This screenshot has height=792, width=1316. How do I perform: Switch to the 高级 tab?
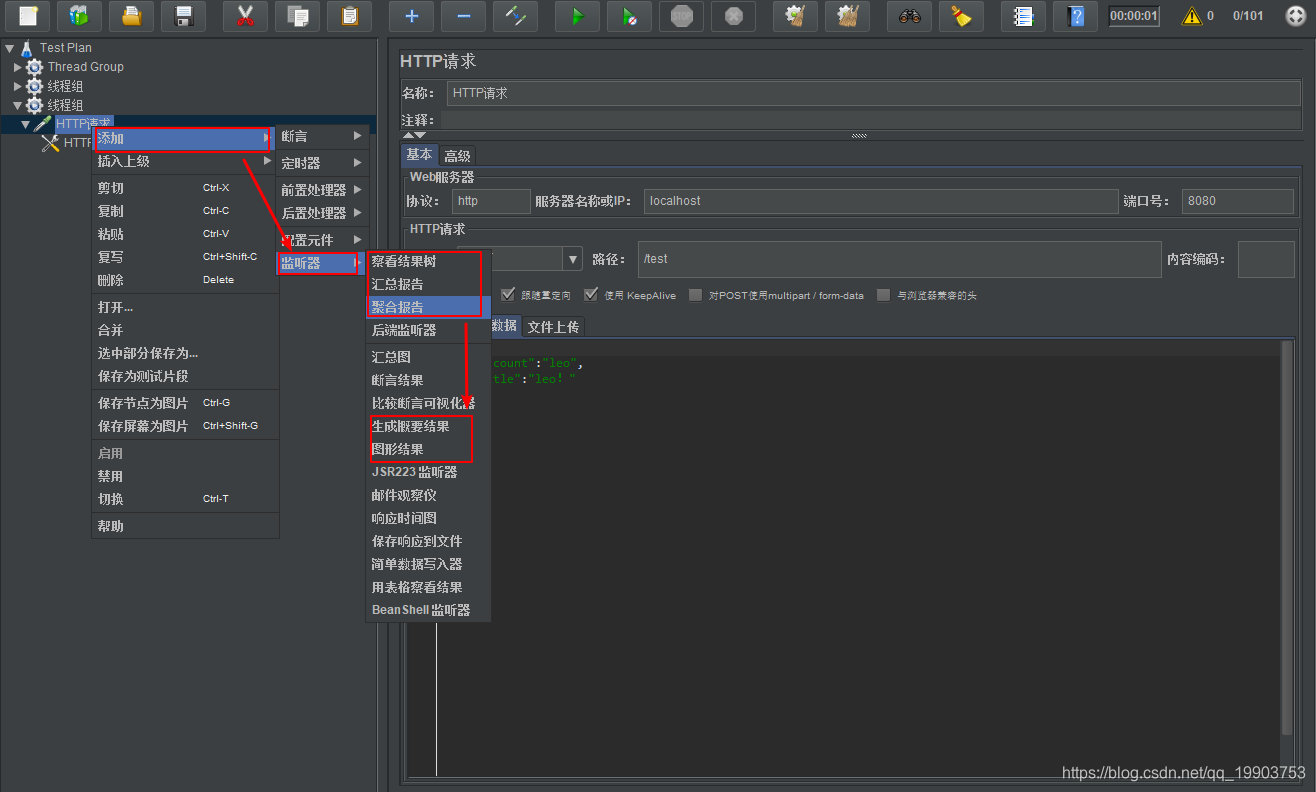coord(457,156)
